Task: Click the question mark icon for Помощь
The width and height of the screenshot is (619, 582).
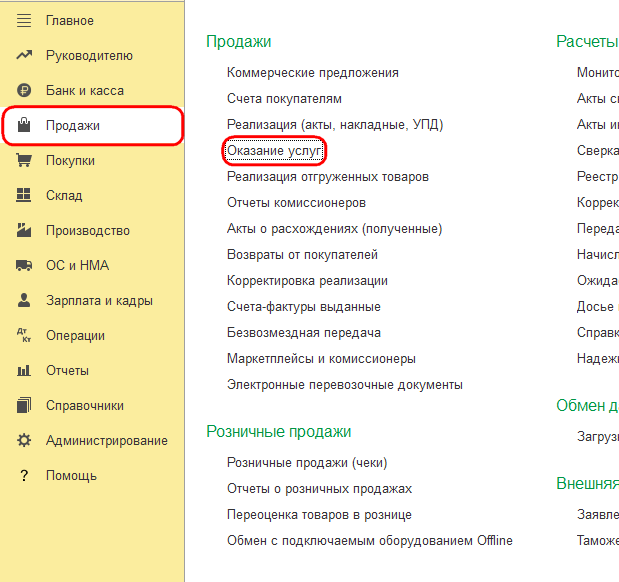Action: pos(24,475)
